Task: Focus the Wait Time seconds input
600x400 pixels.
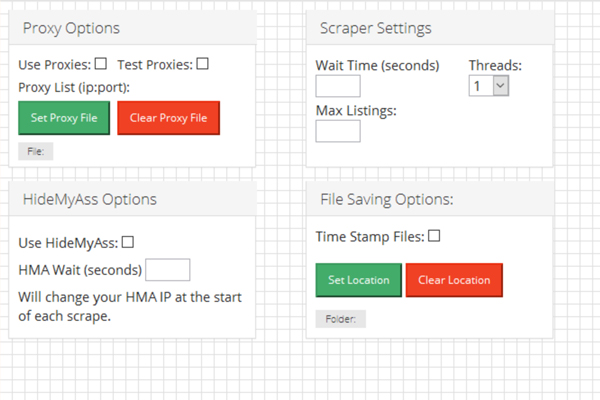Action: [338, 86]
